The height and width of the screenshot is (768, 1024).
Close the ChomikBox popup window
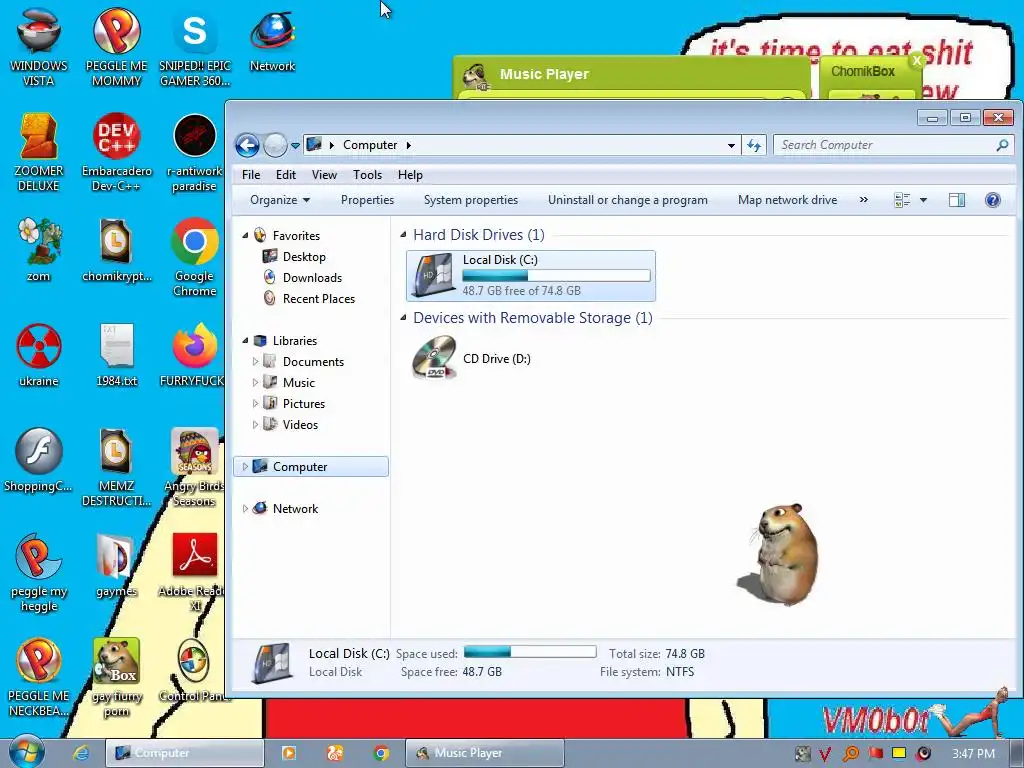pos(917,61)
